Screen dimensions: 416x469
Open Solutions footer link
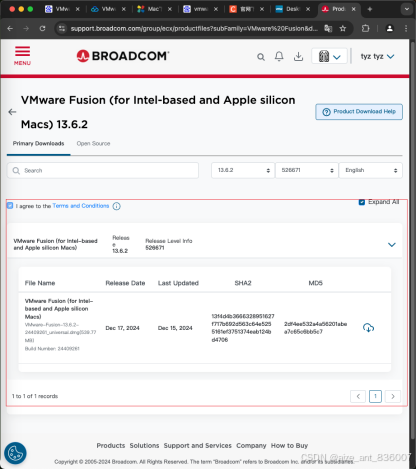coord(144,446)
